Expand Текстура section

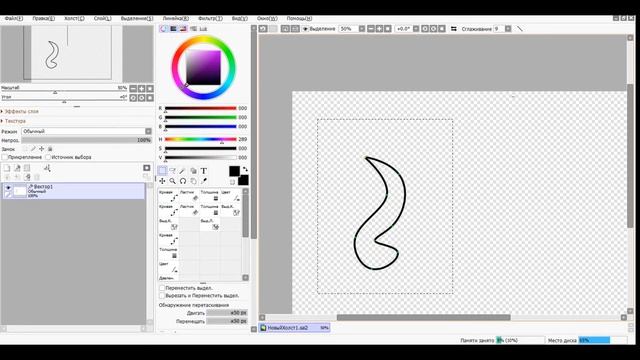click(x=14, y=121)
